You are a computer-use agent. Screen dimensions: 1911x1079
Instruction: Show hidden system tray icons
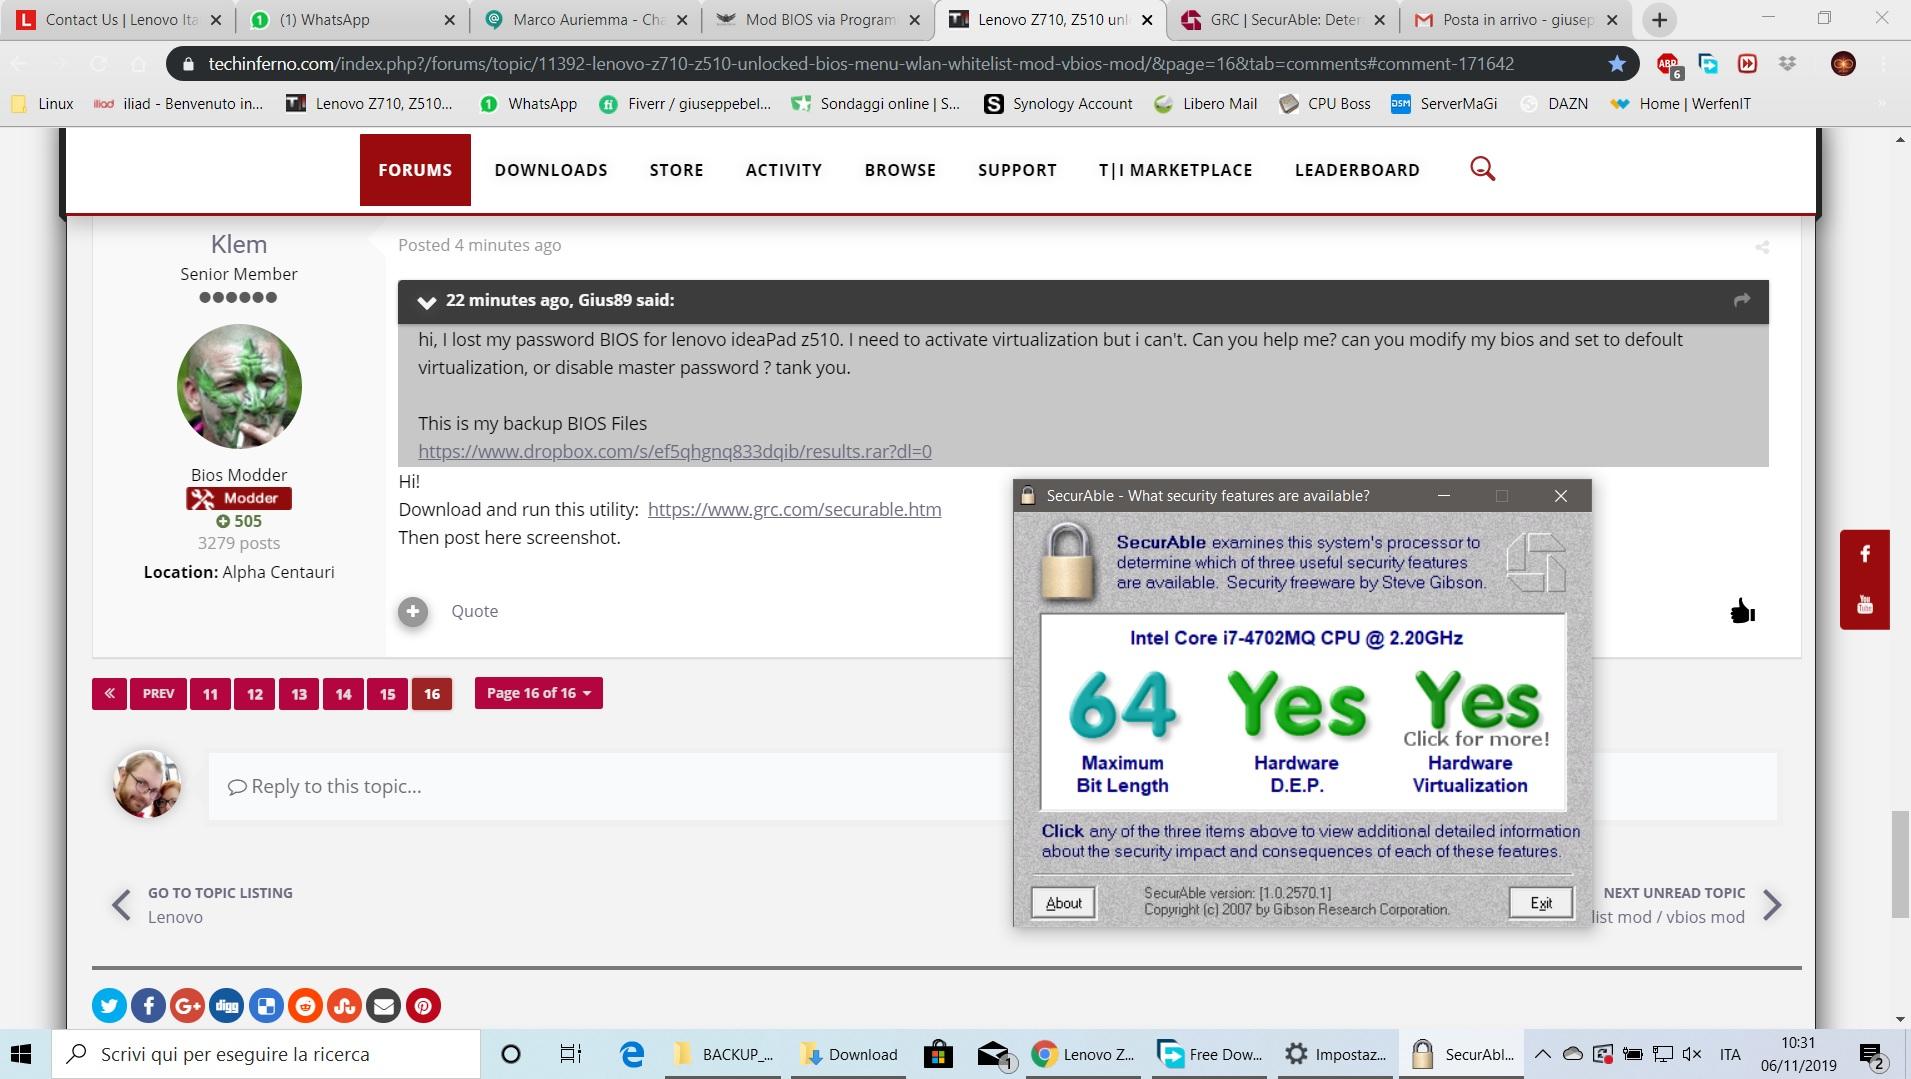click(x=1543, y=1054)
